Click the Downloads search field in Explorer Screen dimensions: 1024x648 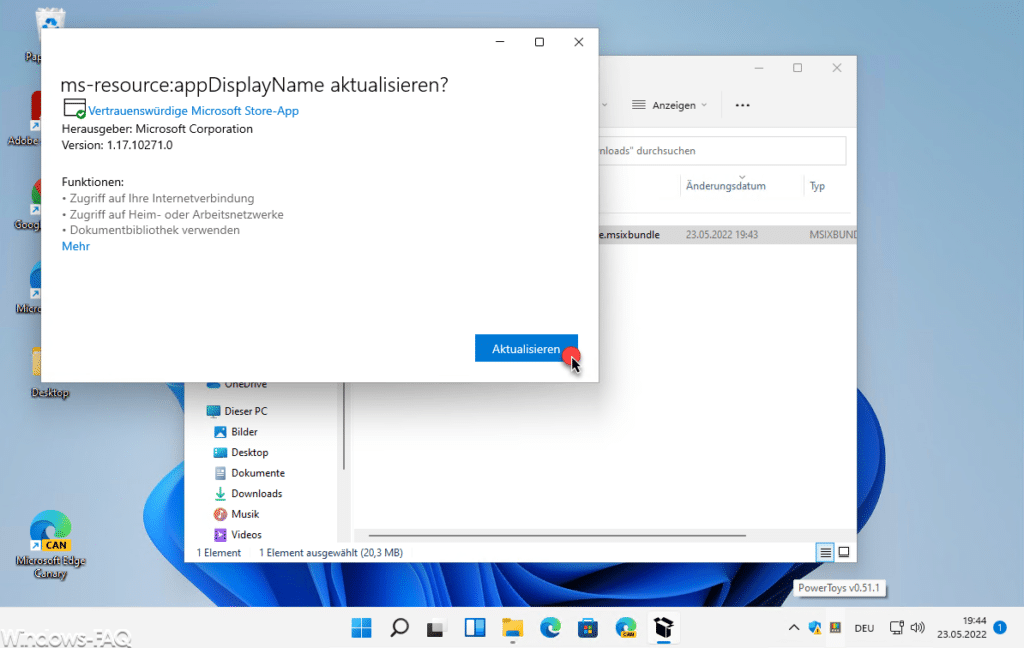coord(722,151)
